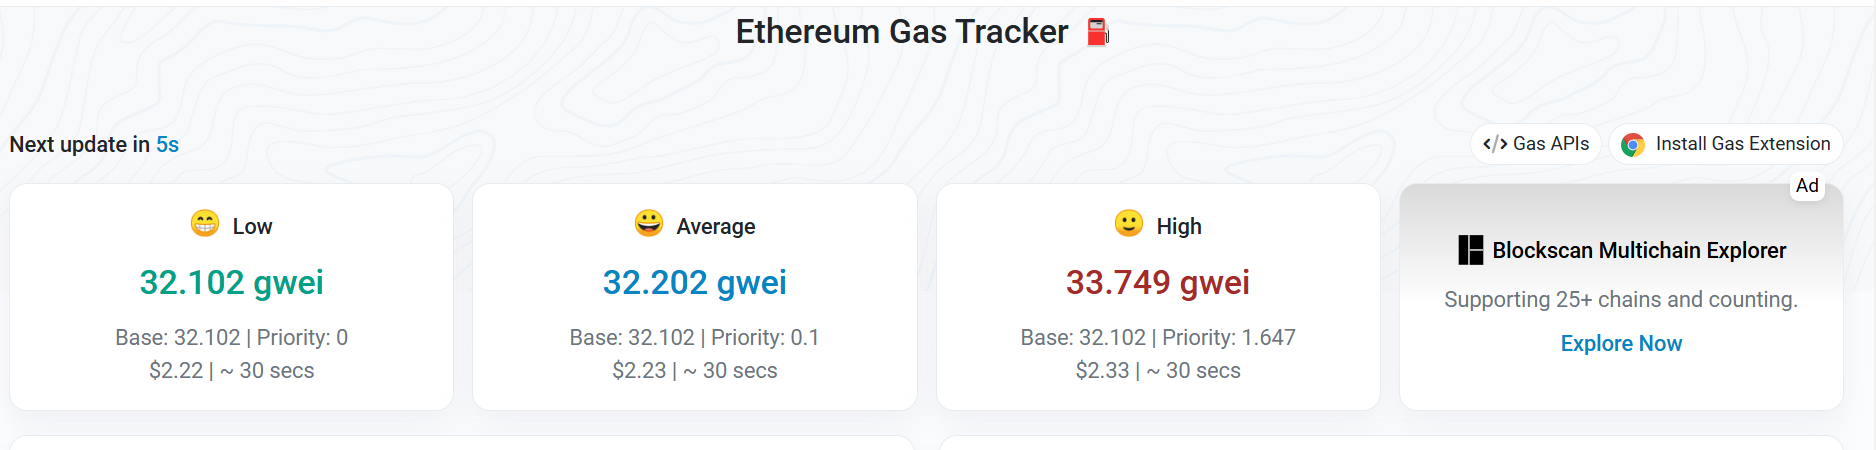Screen dimensions: 1876x450
Task: Click the Ad label badge
Action: click(1807, 185)
